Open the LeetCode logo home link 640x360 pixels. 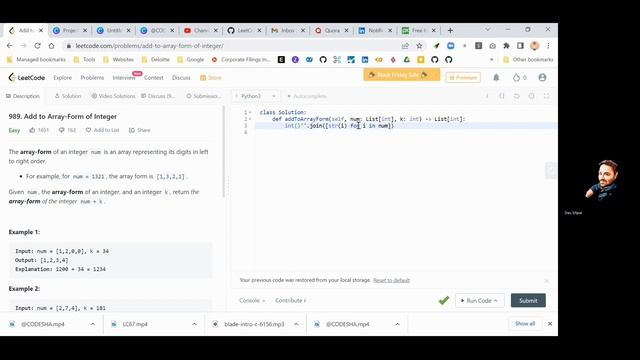tap(27, 78)
